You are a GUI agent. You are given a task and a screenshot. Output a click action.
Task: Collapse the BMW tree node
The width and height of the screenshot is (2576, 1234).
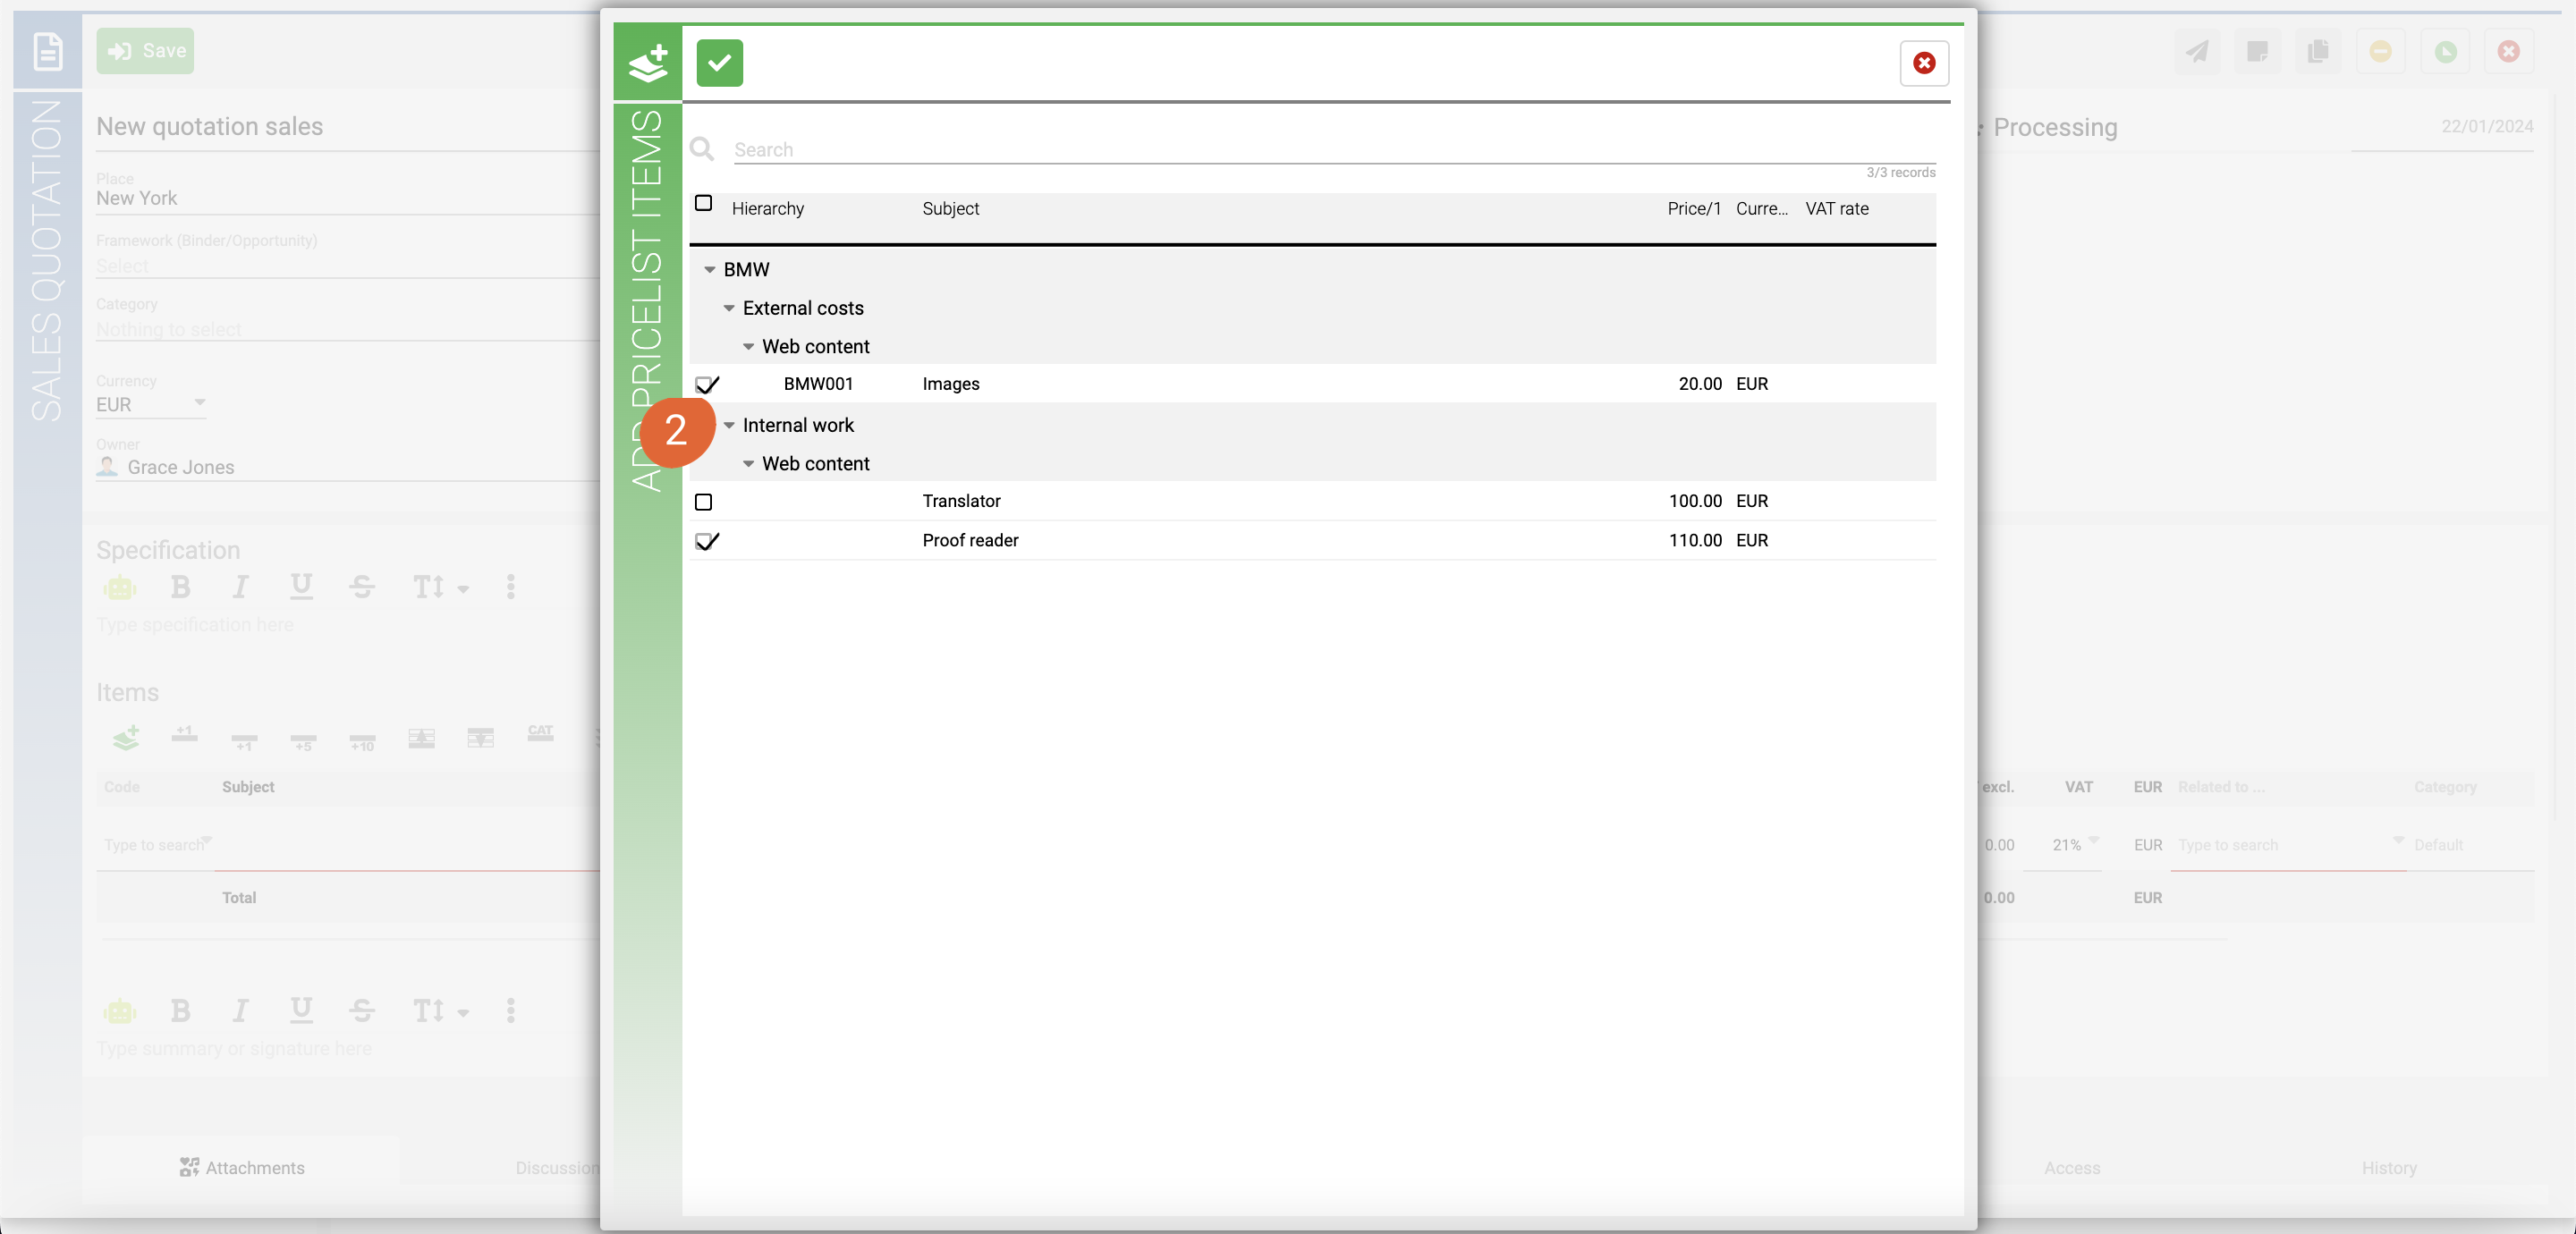[709, 270]
